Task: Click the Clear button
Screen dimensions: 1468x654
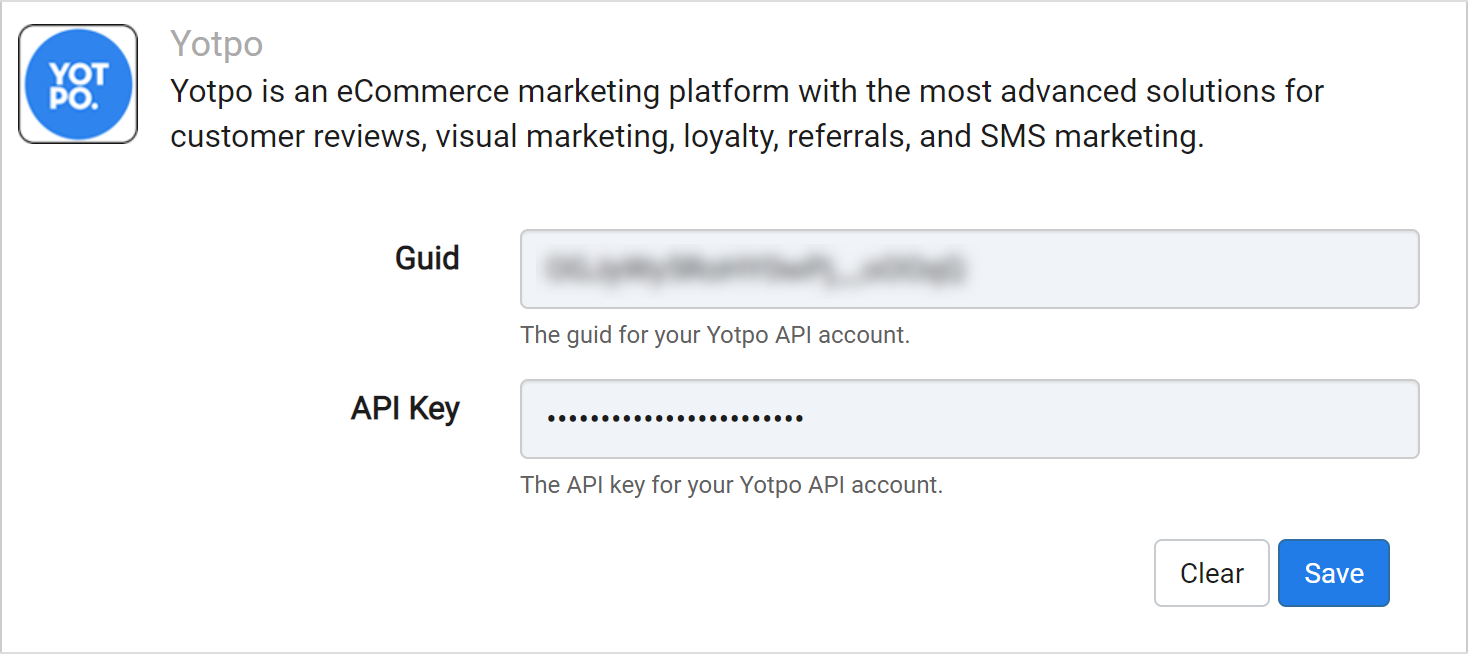Action: pyautogui.click(x=1212, y=573)
